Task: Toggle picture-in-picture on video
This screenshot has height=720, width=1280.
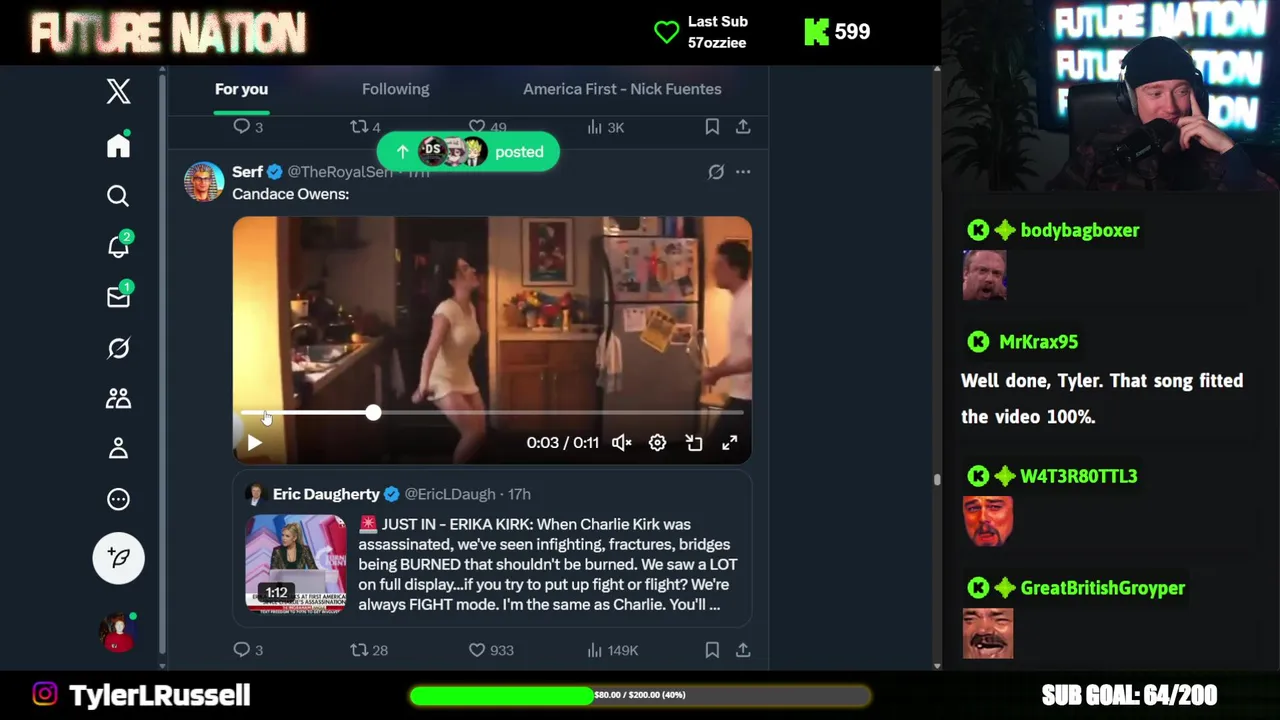Action: [x=694, y=443]
